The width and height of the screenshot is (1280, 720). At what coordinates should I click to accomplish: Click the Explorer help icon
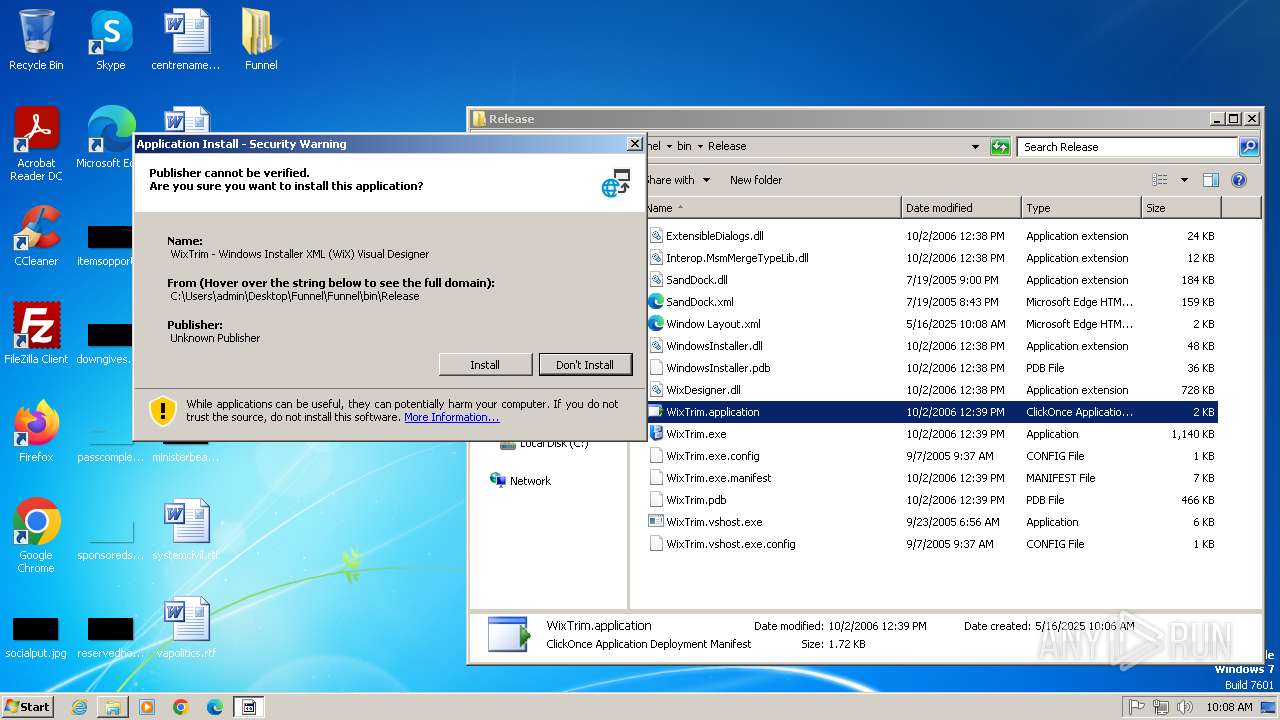1239,180
